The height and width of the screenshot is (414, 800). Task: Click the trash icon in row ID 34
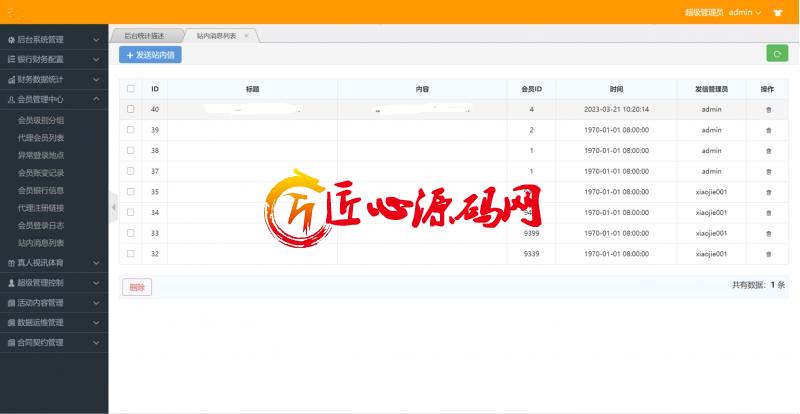point(768,213)
